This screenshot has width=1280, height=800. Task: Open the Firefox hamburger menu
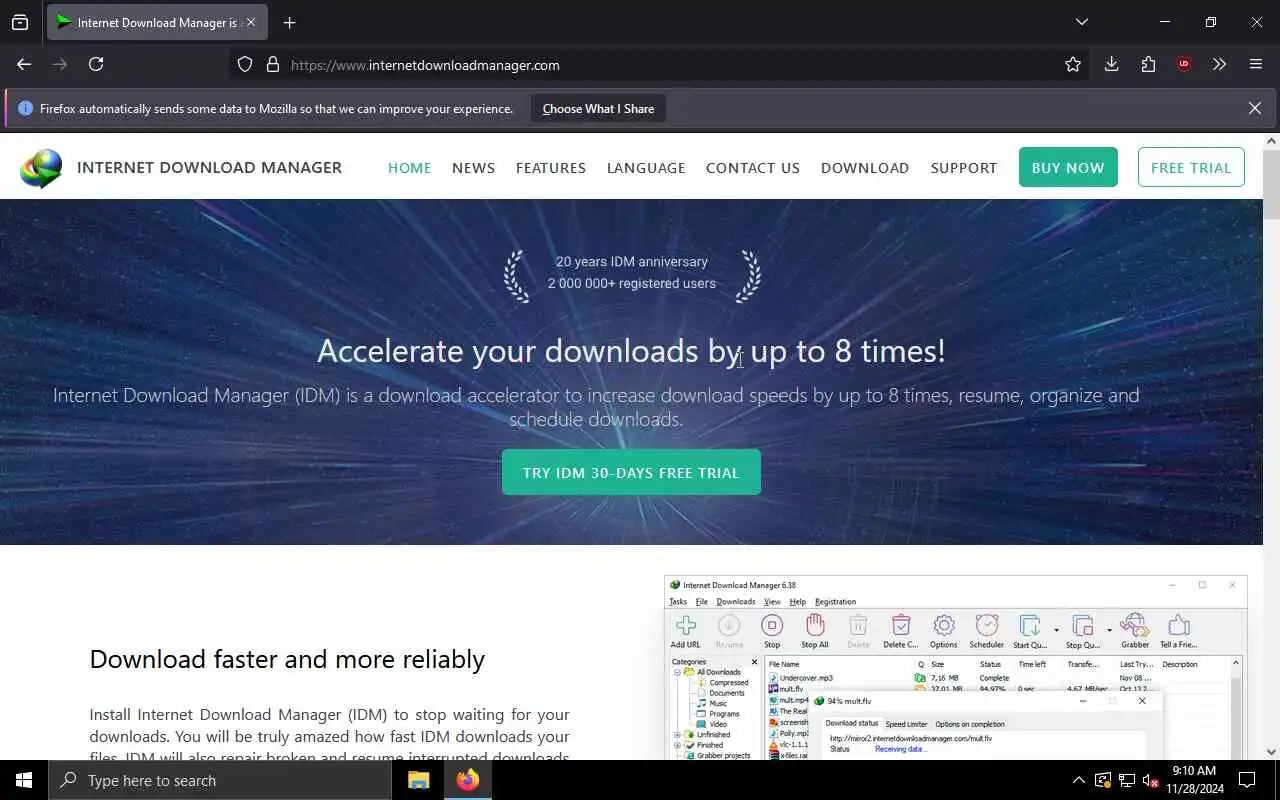coord(1256,64)
